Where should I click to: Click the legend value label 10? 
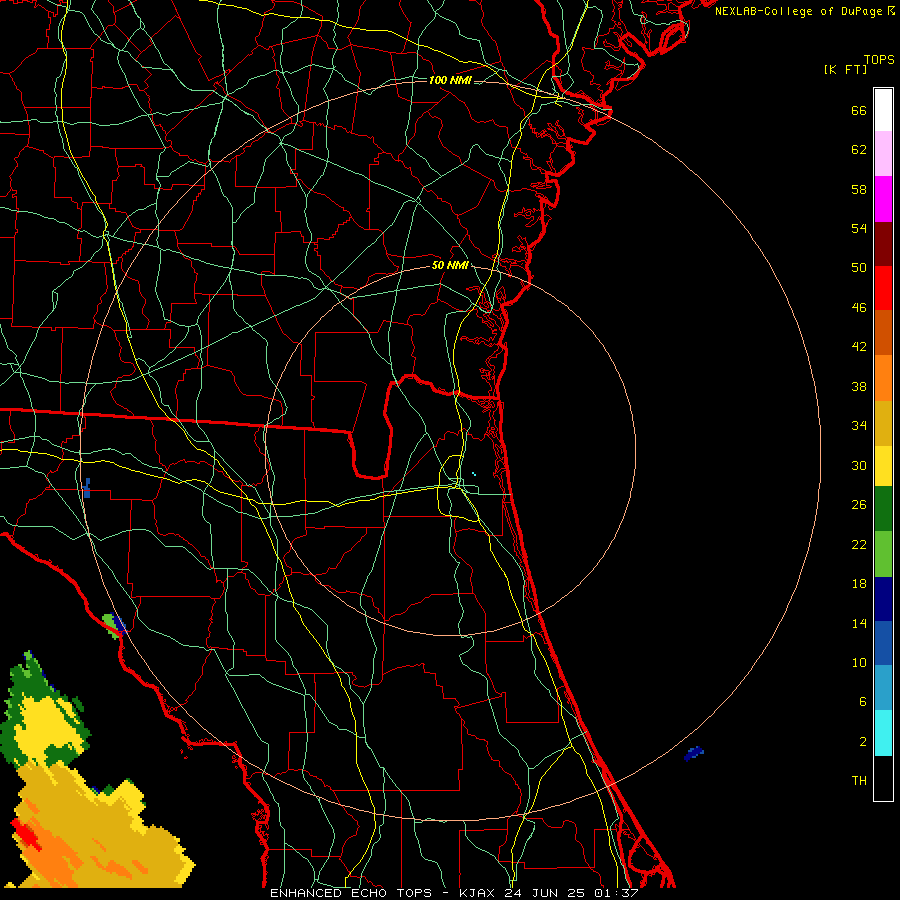[859, 662]
